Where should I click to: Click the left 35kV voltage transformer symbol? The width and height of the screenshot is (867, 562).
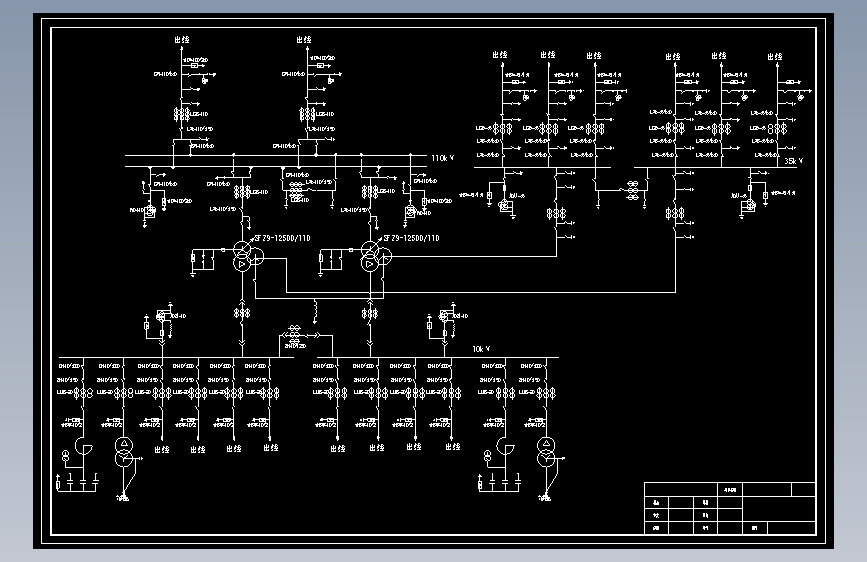[x=504, y=206]
